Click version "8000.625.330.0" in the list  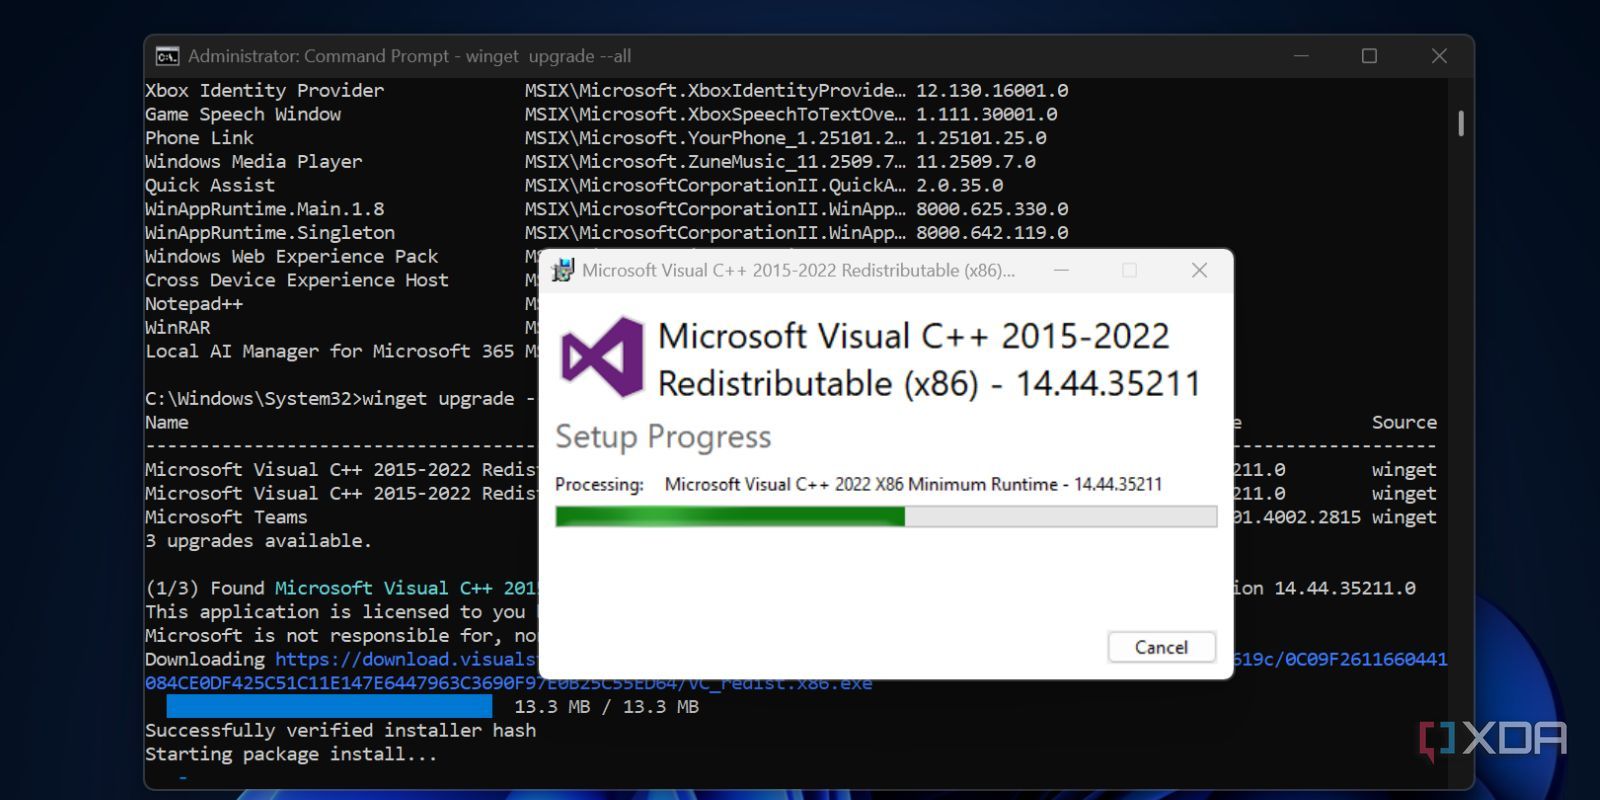click(x=992, y=209)
